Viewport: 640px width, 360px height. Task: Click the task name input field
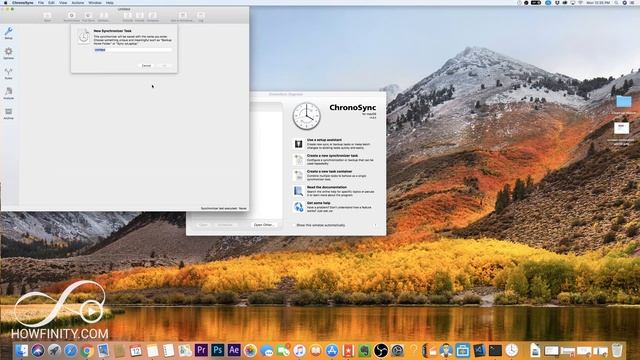pos(133,50)
